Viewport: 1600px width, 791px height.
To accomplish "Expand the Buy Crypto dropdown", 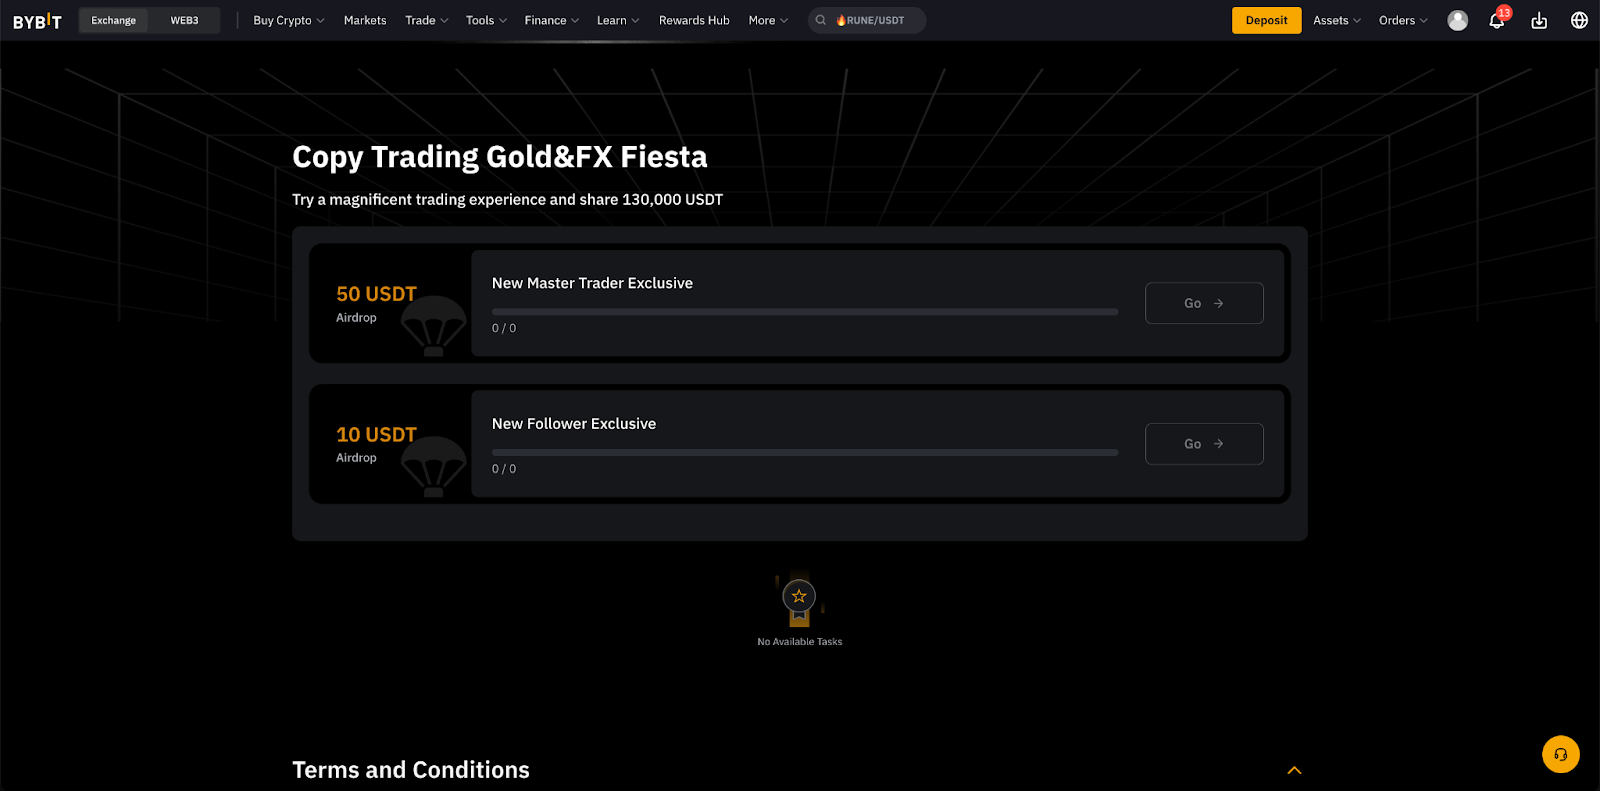I will (x=289, y=20).
